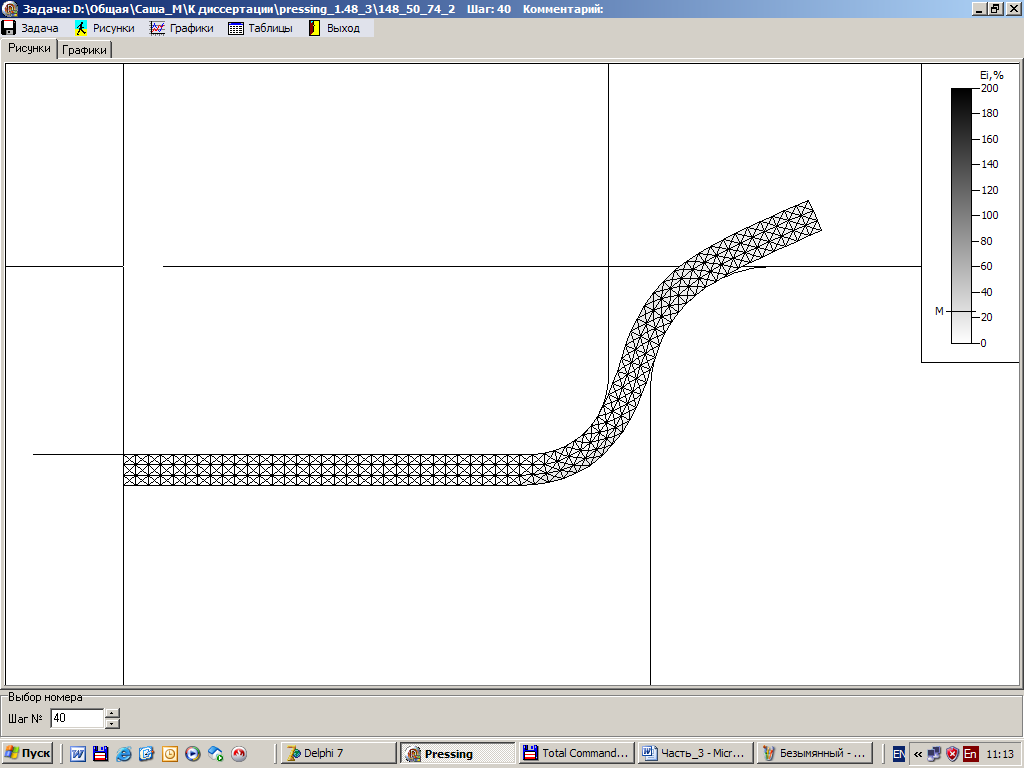Switch to Delphi 7 in taskbar
This screenshot has height=768, width=1024.
coord(337,753)
